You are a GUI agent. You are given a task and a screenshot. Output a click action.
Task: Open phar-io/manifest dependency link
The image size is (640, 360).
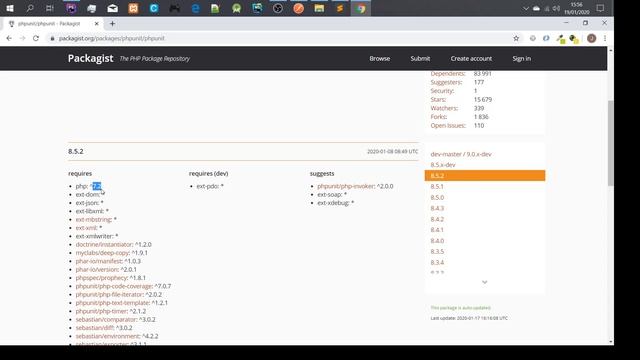tap(99, 261)
